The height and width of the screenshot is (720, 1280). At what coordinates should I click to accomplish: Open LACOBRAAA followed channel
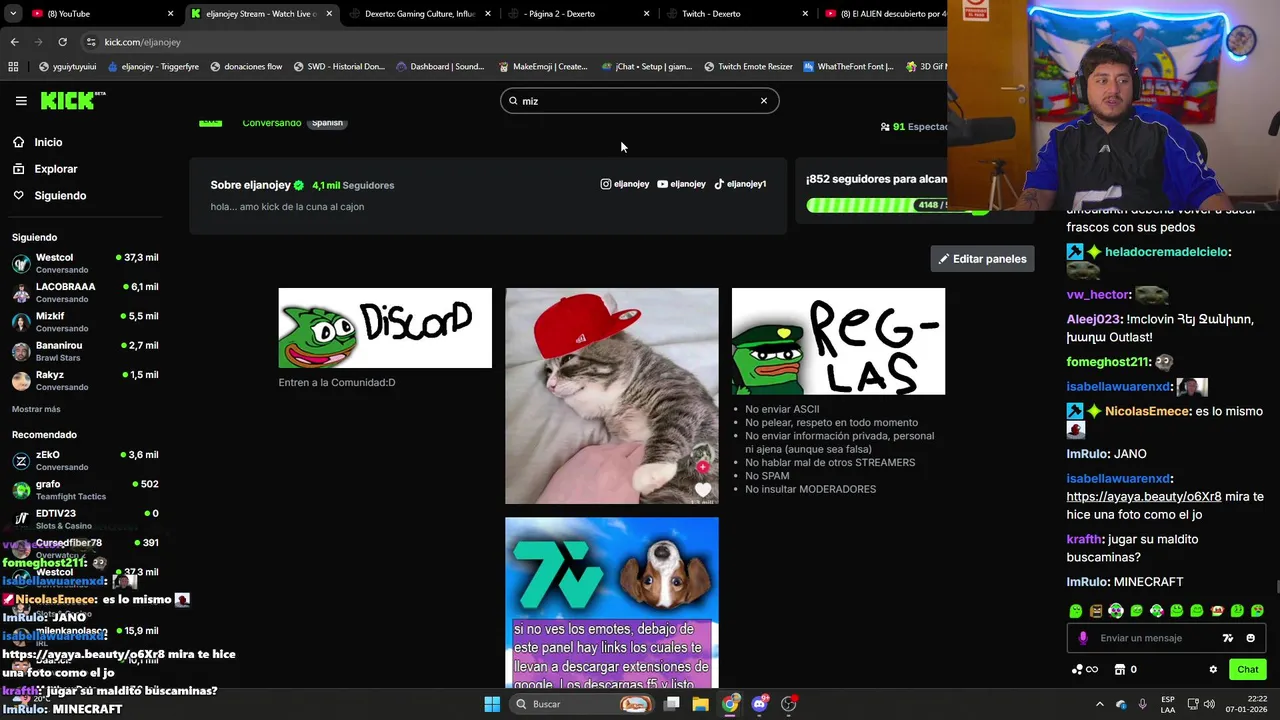(85, 292)
